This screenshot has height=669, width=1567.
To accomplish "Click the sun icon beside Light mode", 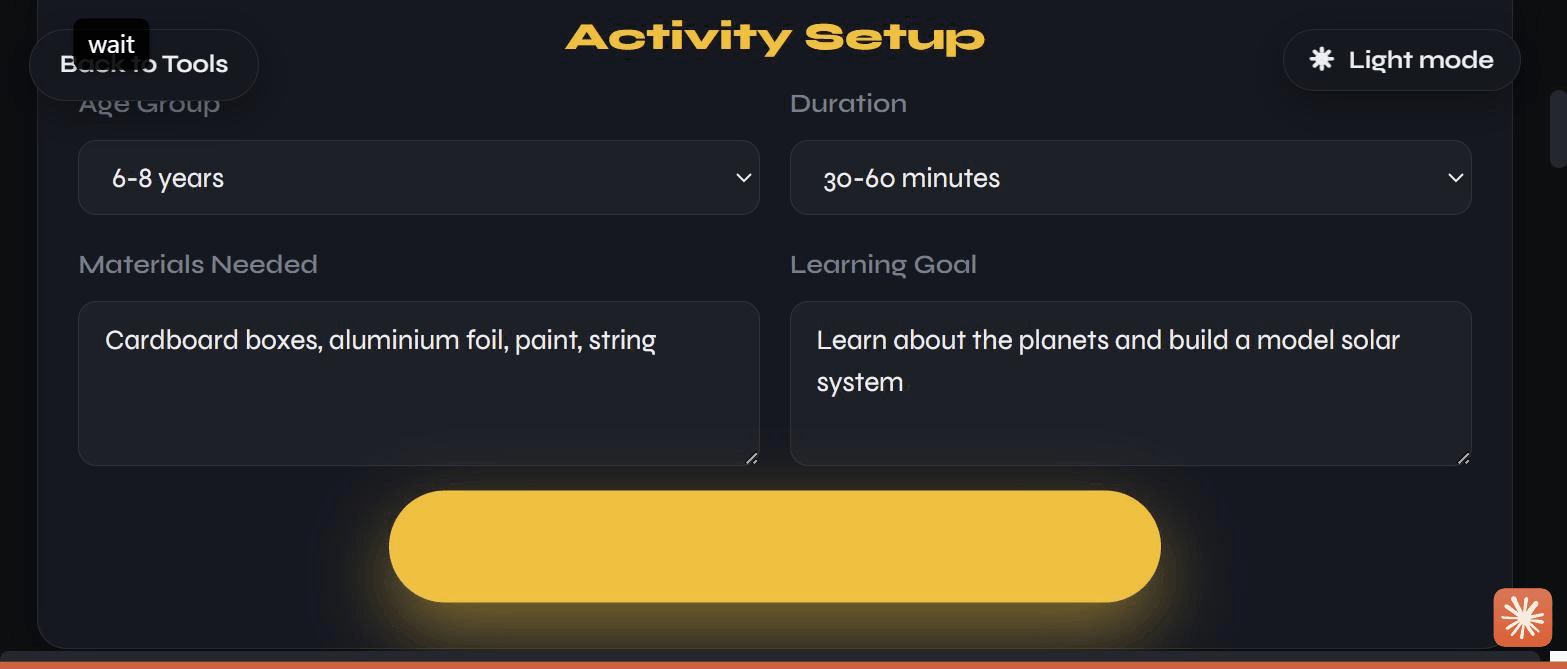I will point(1322,60).
